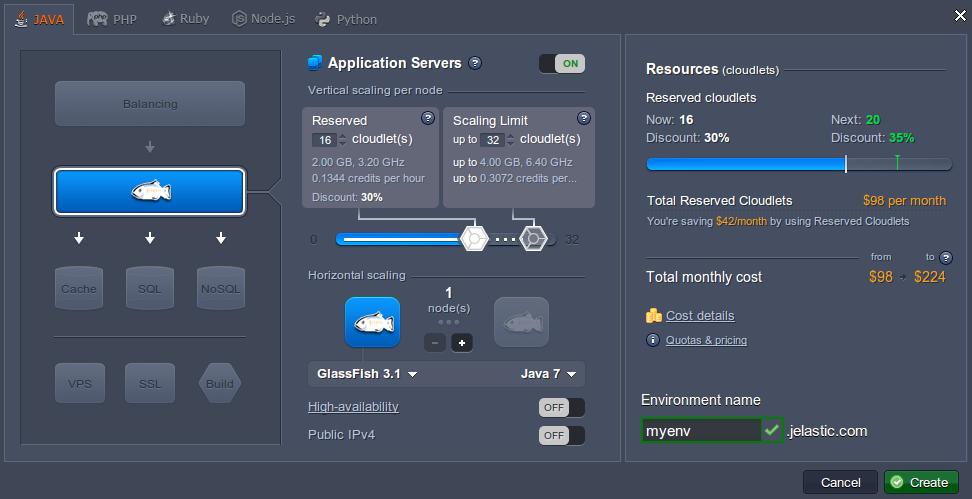Click the green validation checkmark
This screenshot has height=499, width=972.
[x=772, y=430]
